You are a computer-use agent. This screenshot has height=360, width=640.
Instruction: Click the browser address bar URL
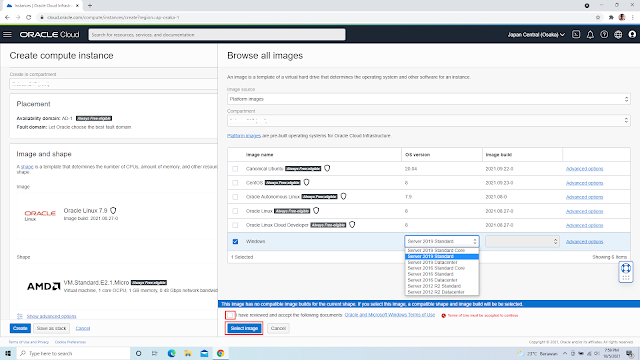113,17
